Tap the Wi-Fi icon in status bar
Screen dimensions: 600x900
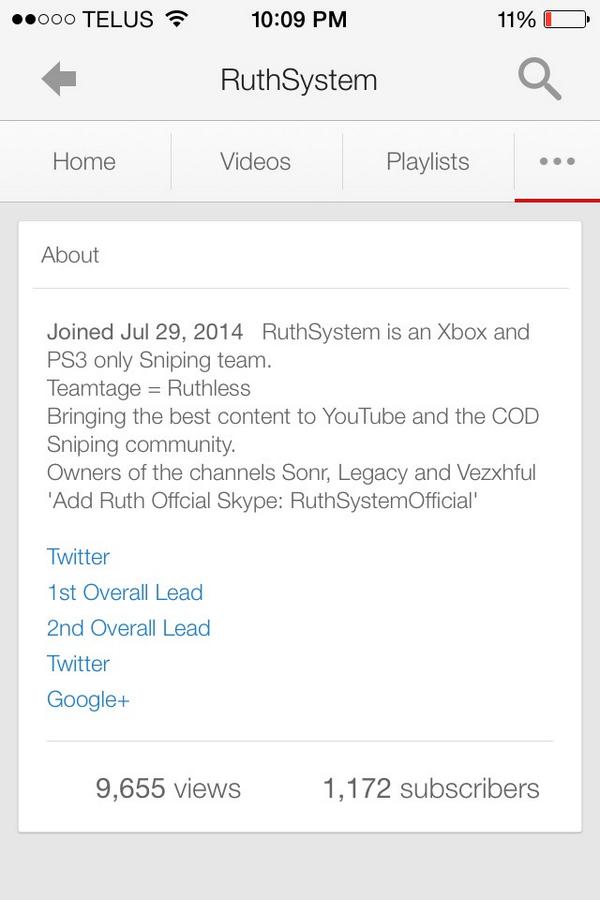pos(176,19)
